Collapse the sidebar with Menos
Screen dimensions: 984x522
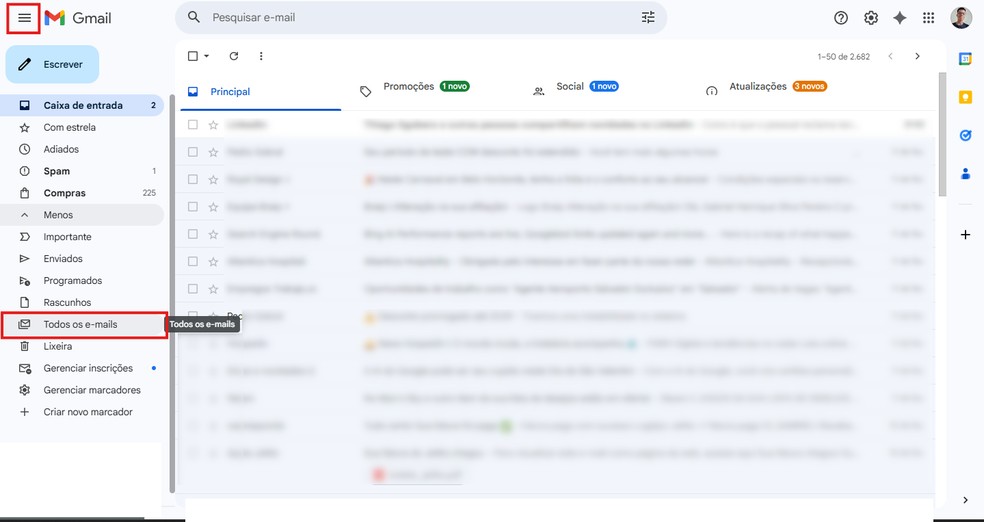(x=82, y=215)
